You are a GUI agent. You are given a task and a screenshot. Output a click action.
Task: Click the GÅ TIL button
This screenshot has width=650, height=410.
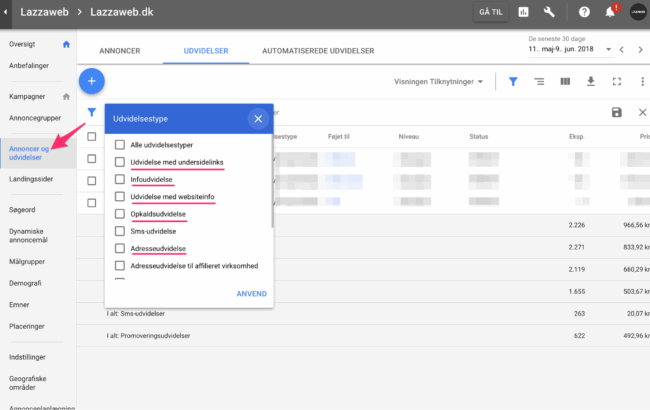(x=491, y=12)
